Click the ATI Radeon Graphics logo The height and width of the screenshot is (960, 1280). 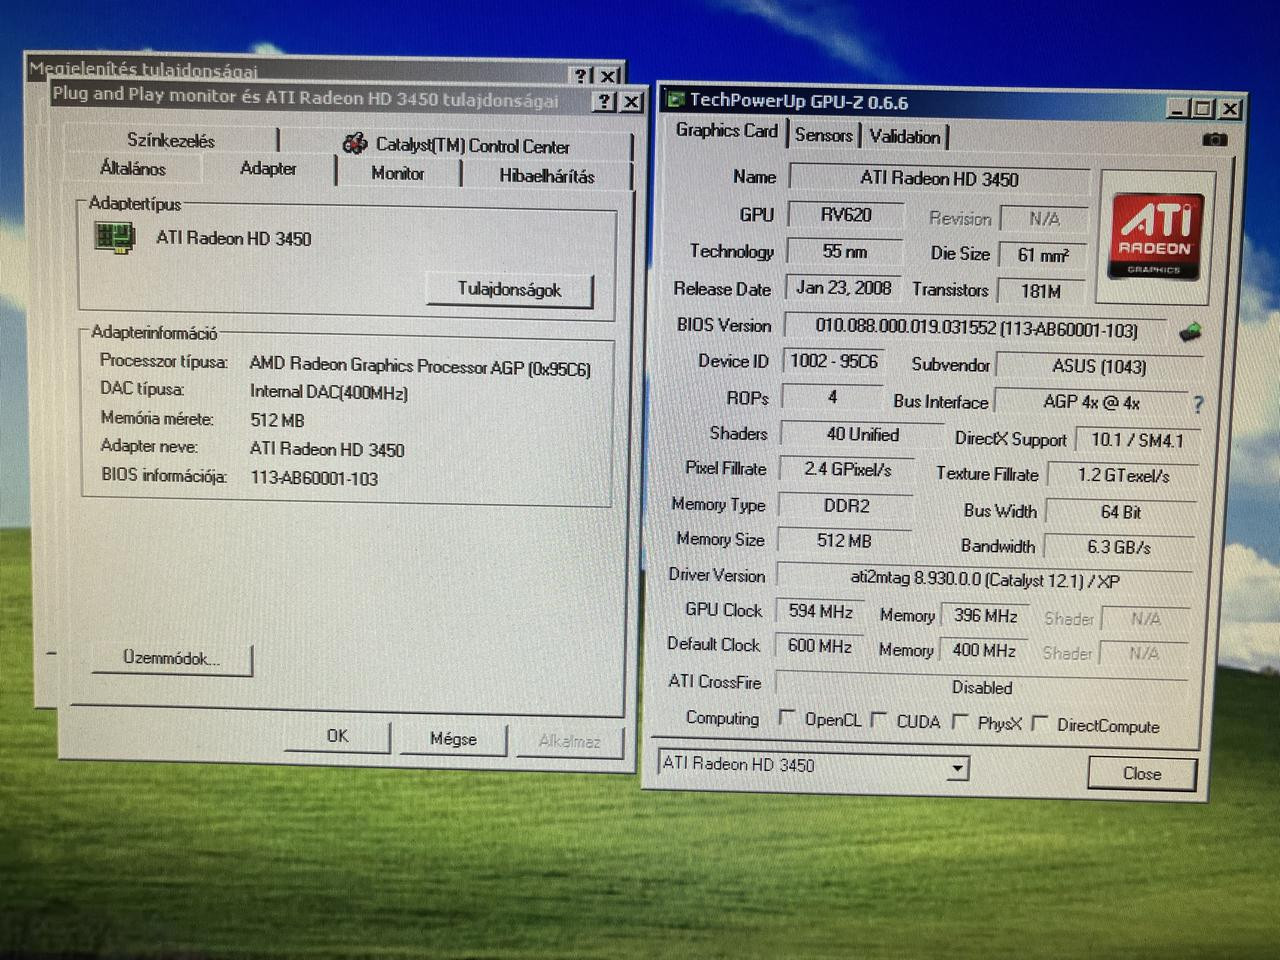click(1155, 236)
